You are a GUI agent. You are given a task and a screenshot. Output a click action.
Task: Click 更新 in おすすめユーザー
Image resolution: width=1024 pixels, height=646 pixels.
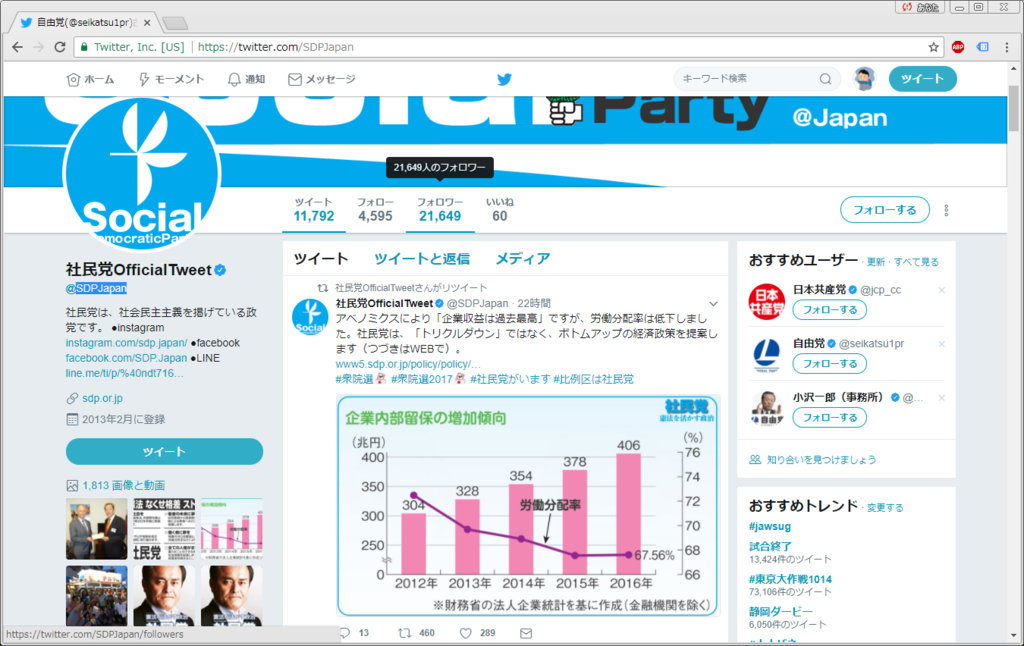[876, 262]
